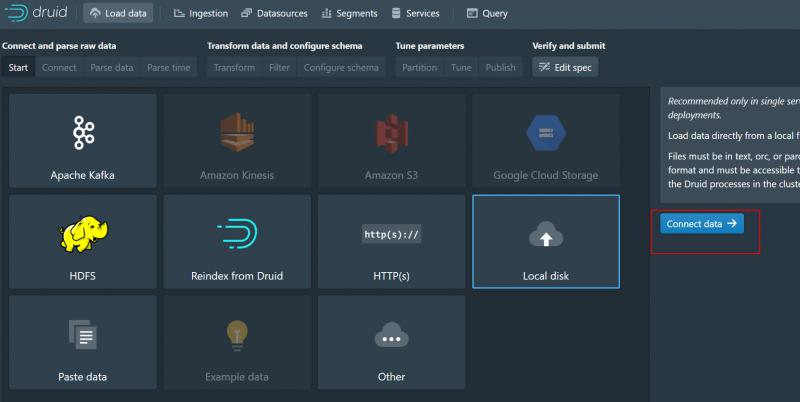Select the Publish step tab
The height and width of the screenshot is (402, 800).
pyautogui.click(x=501, y=67)
